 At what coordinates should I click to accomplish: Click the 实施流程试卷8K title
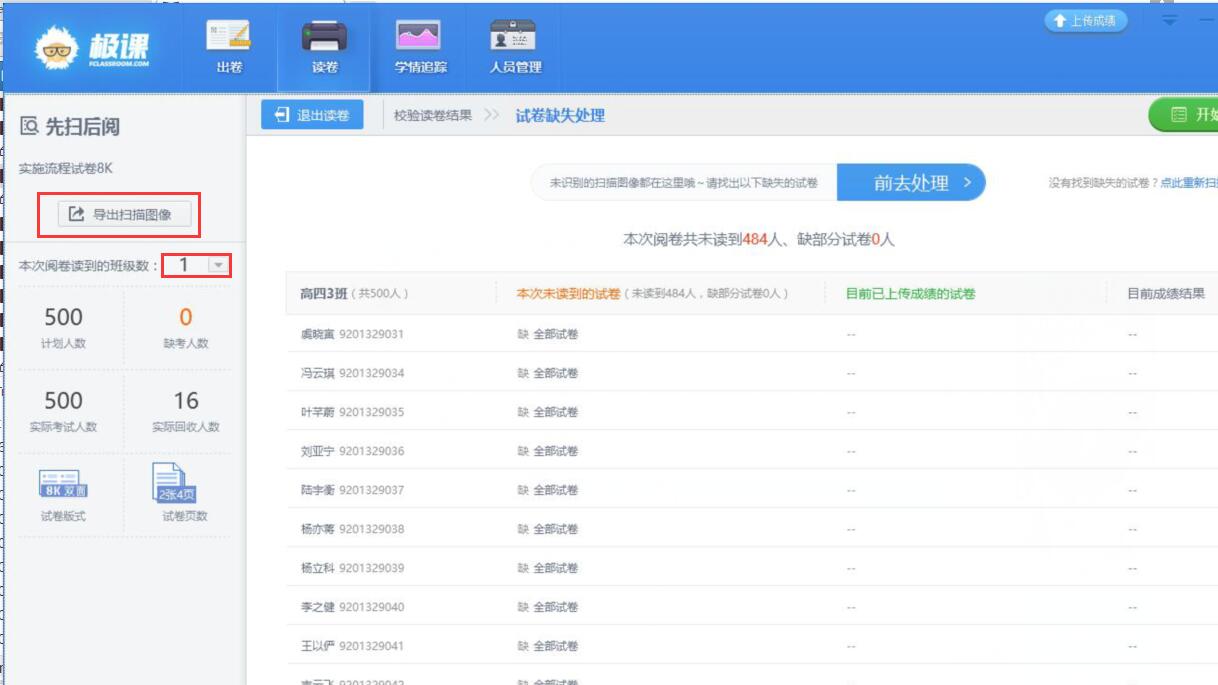[66, 169]
